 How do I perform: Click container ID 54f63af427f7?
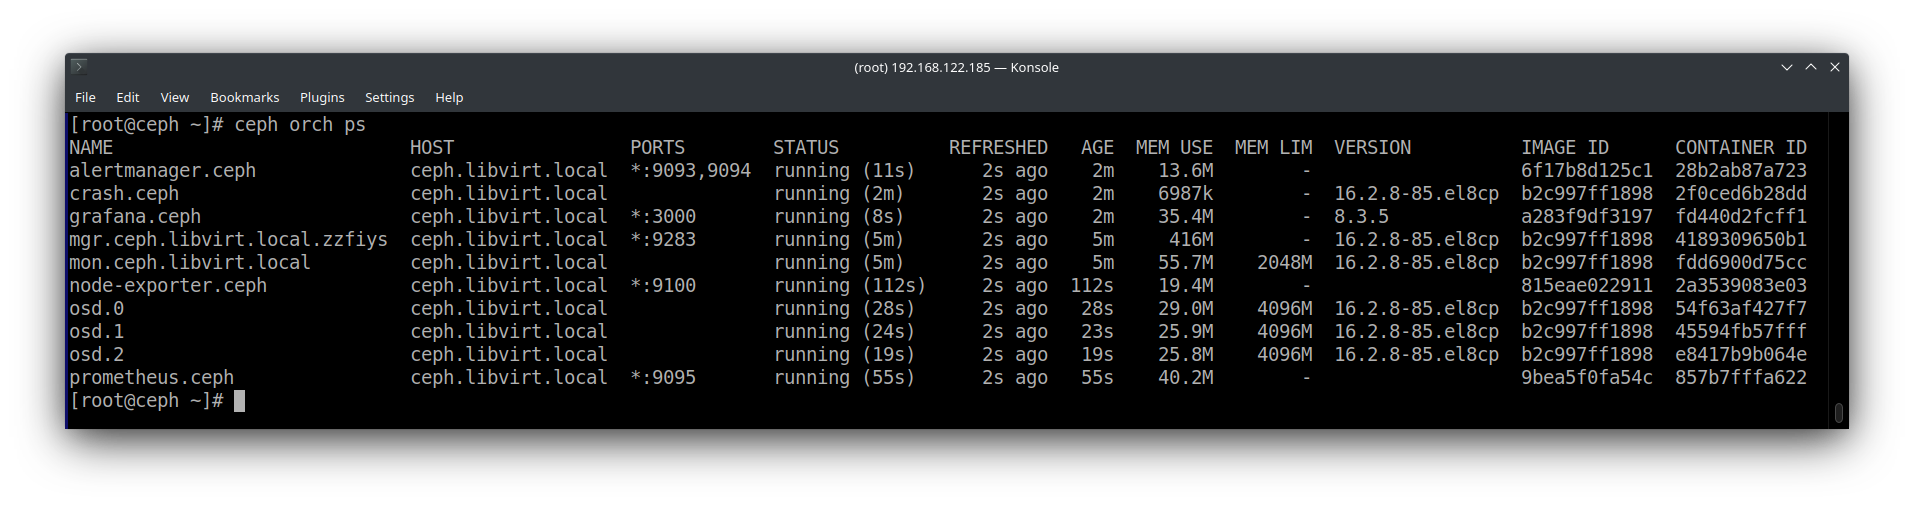1741,309
